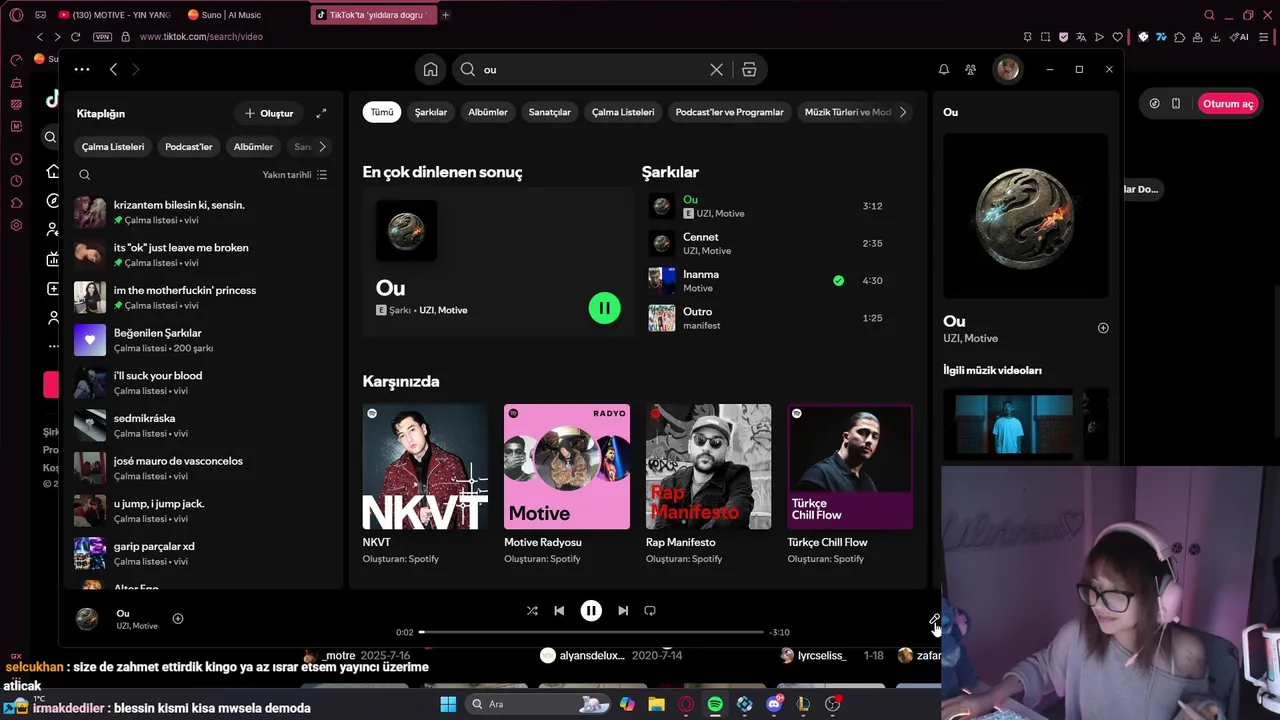Click the Oturum aç button on TikTok
The height and width of the screenshot is (720, 1280).
click(x=1228, y=103)
